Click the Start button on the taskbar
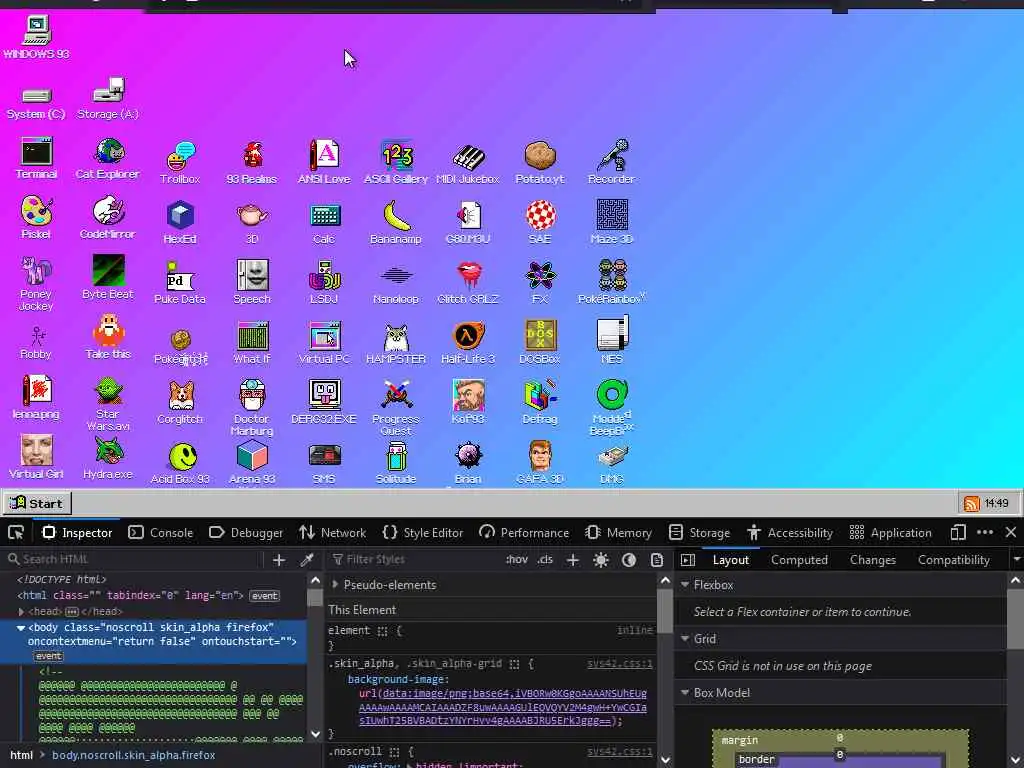 point(37,504)
